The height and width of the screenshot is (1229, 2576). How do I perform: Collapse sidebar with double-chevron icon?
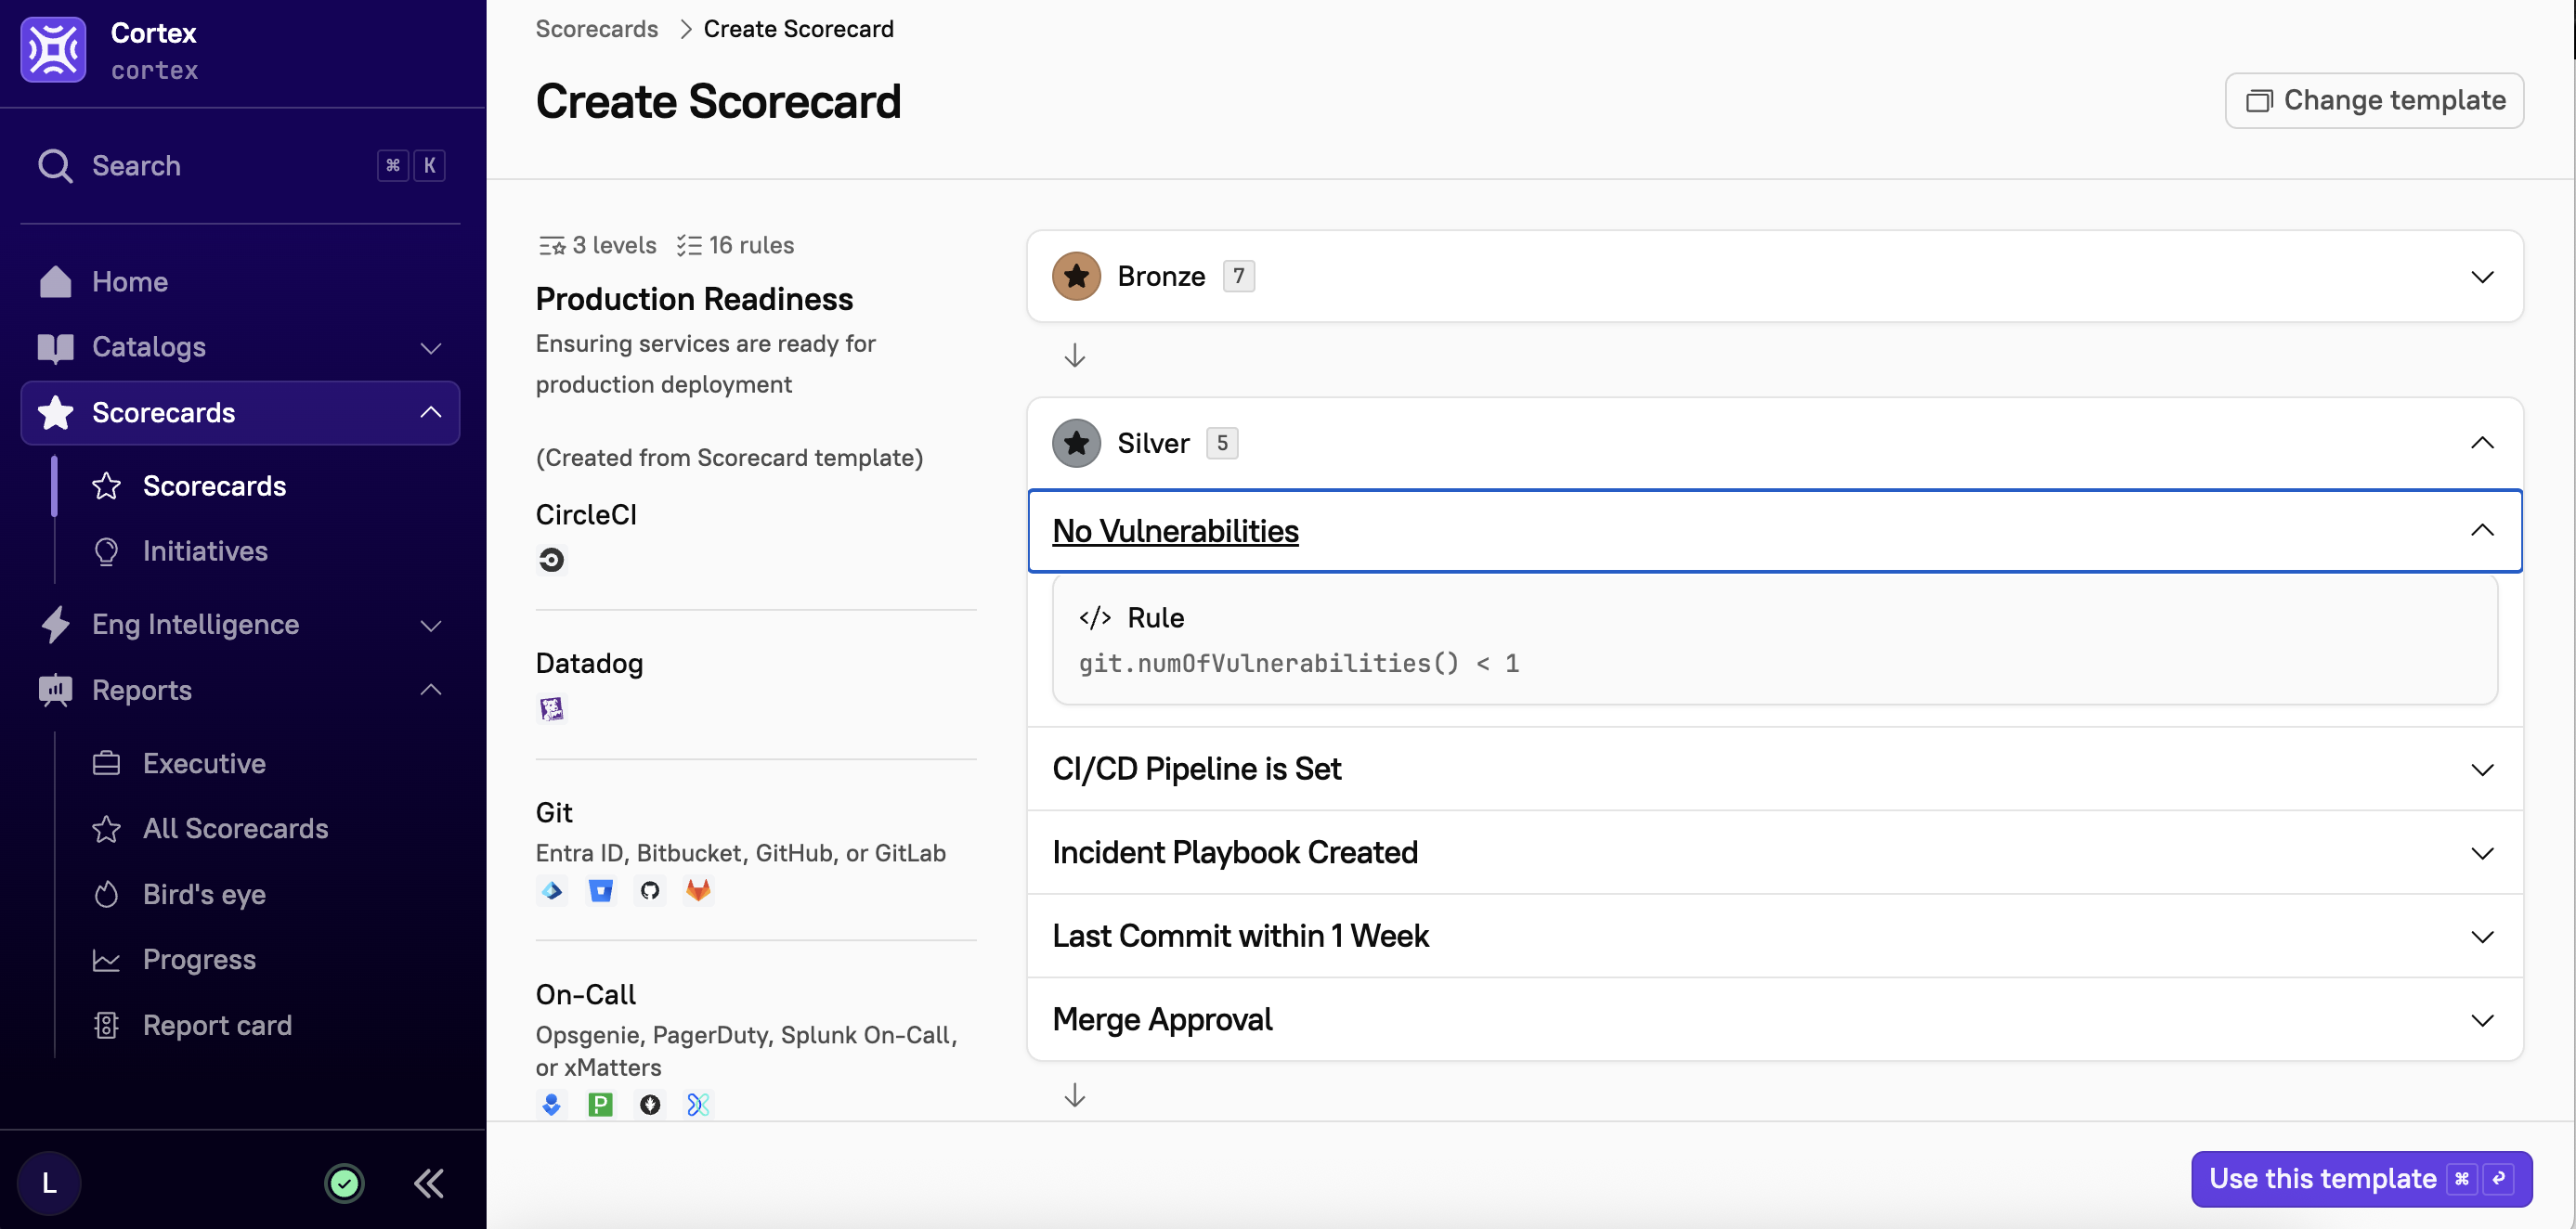(429, 1183)
